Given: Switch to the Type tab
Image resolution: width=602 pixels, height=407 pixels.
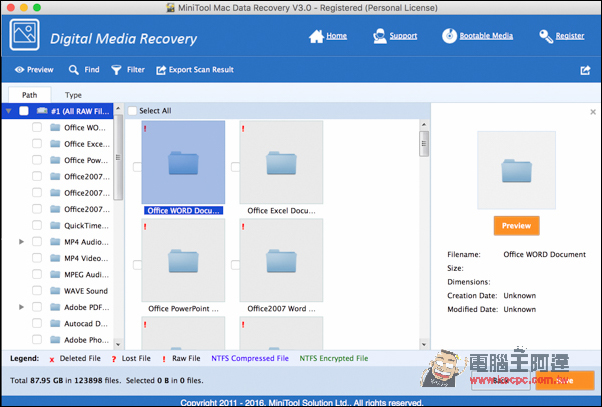Looking at the screenshot, I should click(x=73, y=95).
